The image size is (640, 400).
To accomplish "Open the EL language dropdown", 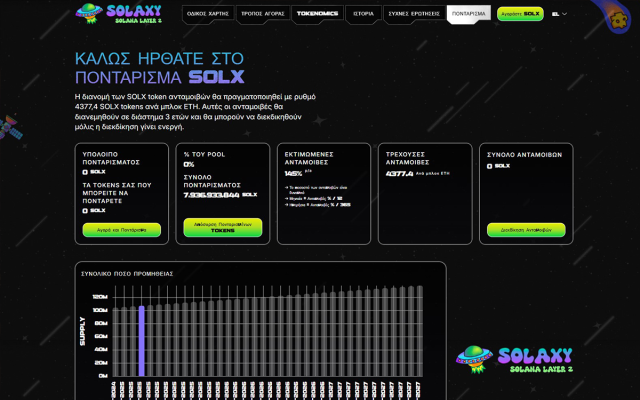I will click(559, 14).
